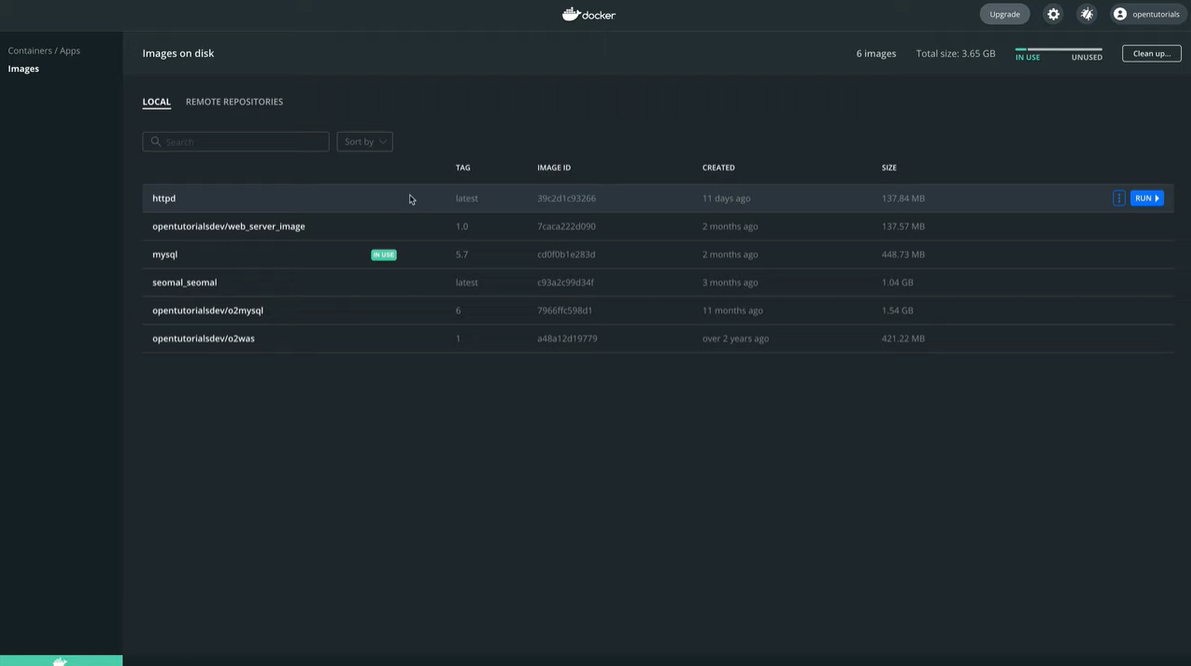Click the IN USE / UNUSED usage bar

(1058, 49)
